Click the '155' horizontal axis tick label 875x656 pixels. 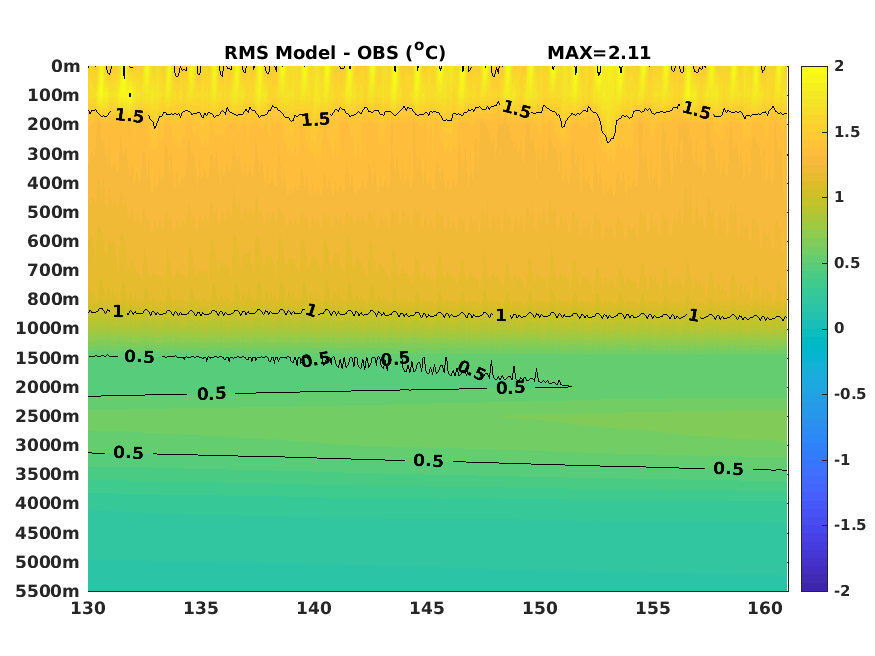(653, 608)
